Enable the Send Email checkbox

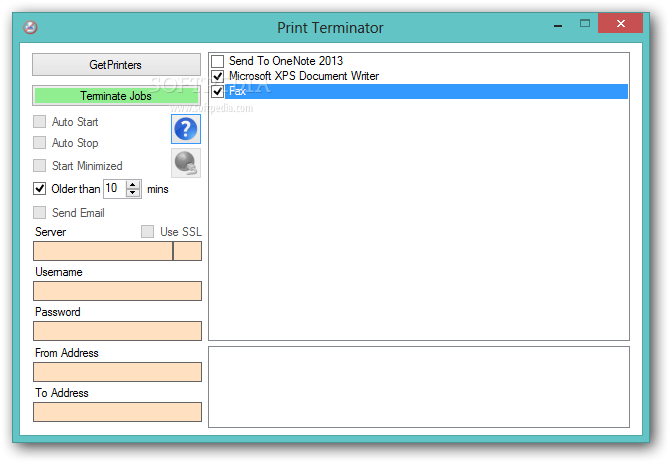click(x=40, y=212)
